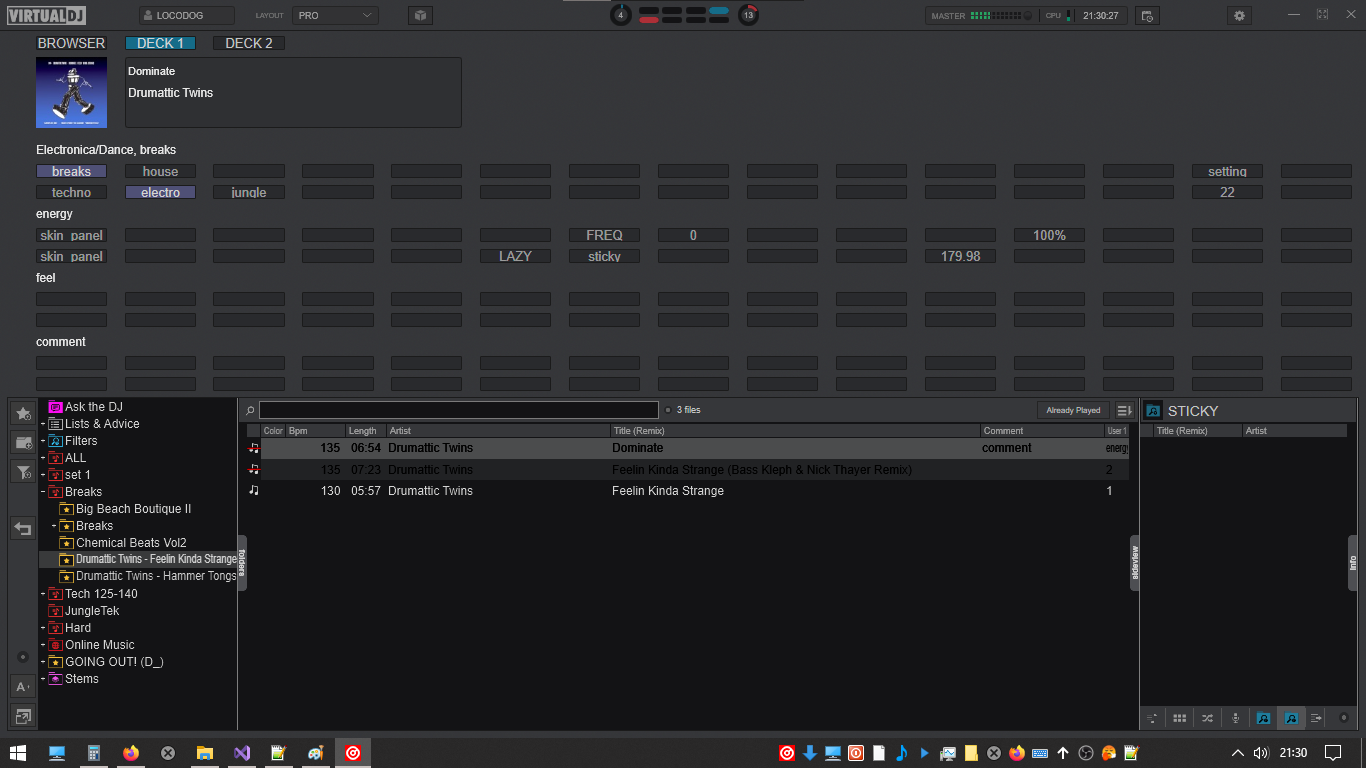Click the Dominate album cover thumbnail
1366x768 pixels.
(71, 92)
